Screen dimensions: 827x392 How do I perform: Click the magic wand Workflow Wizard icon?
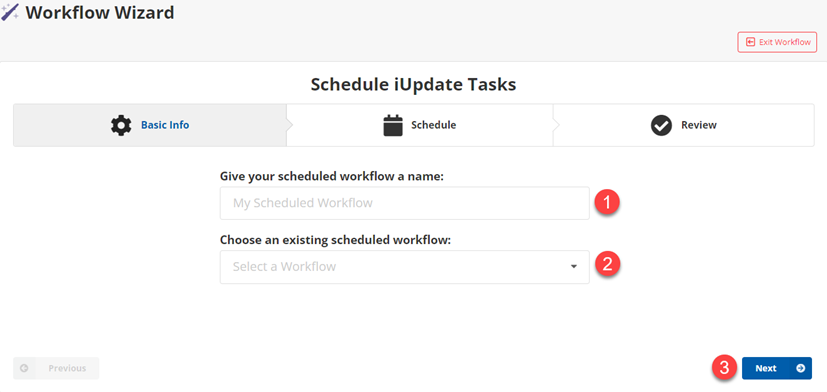tap(11, 12)
